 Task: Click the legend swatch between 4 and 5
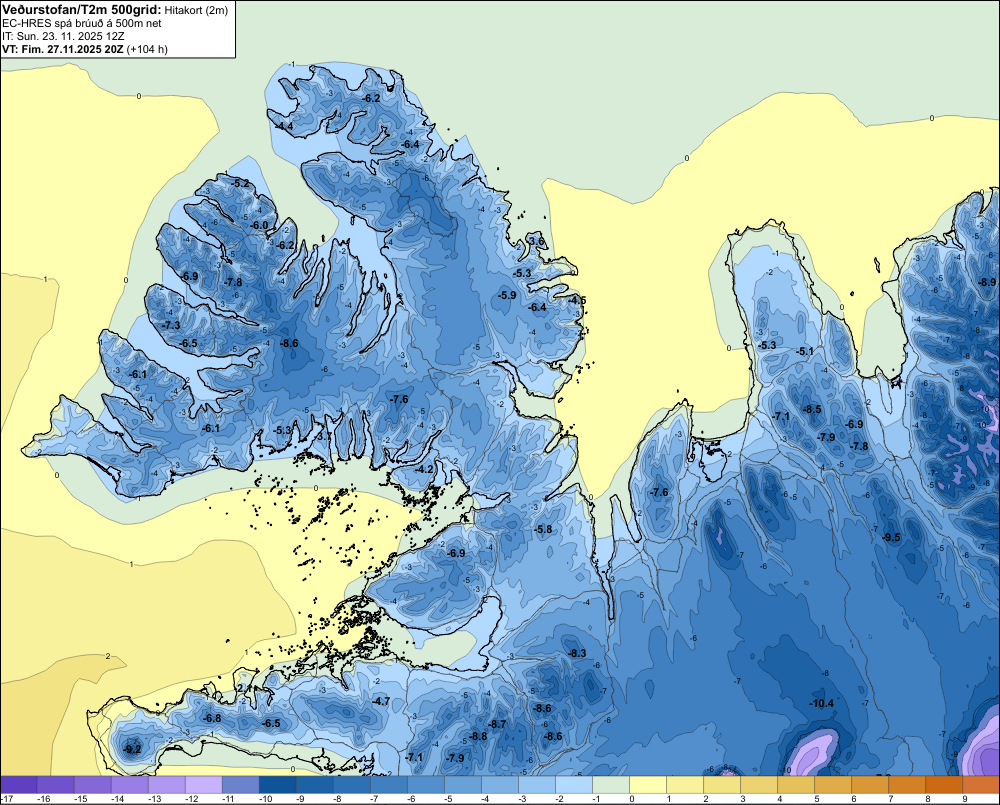pyautogui.click(x=797, y=785)
